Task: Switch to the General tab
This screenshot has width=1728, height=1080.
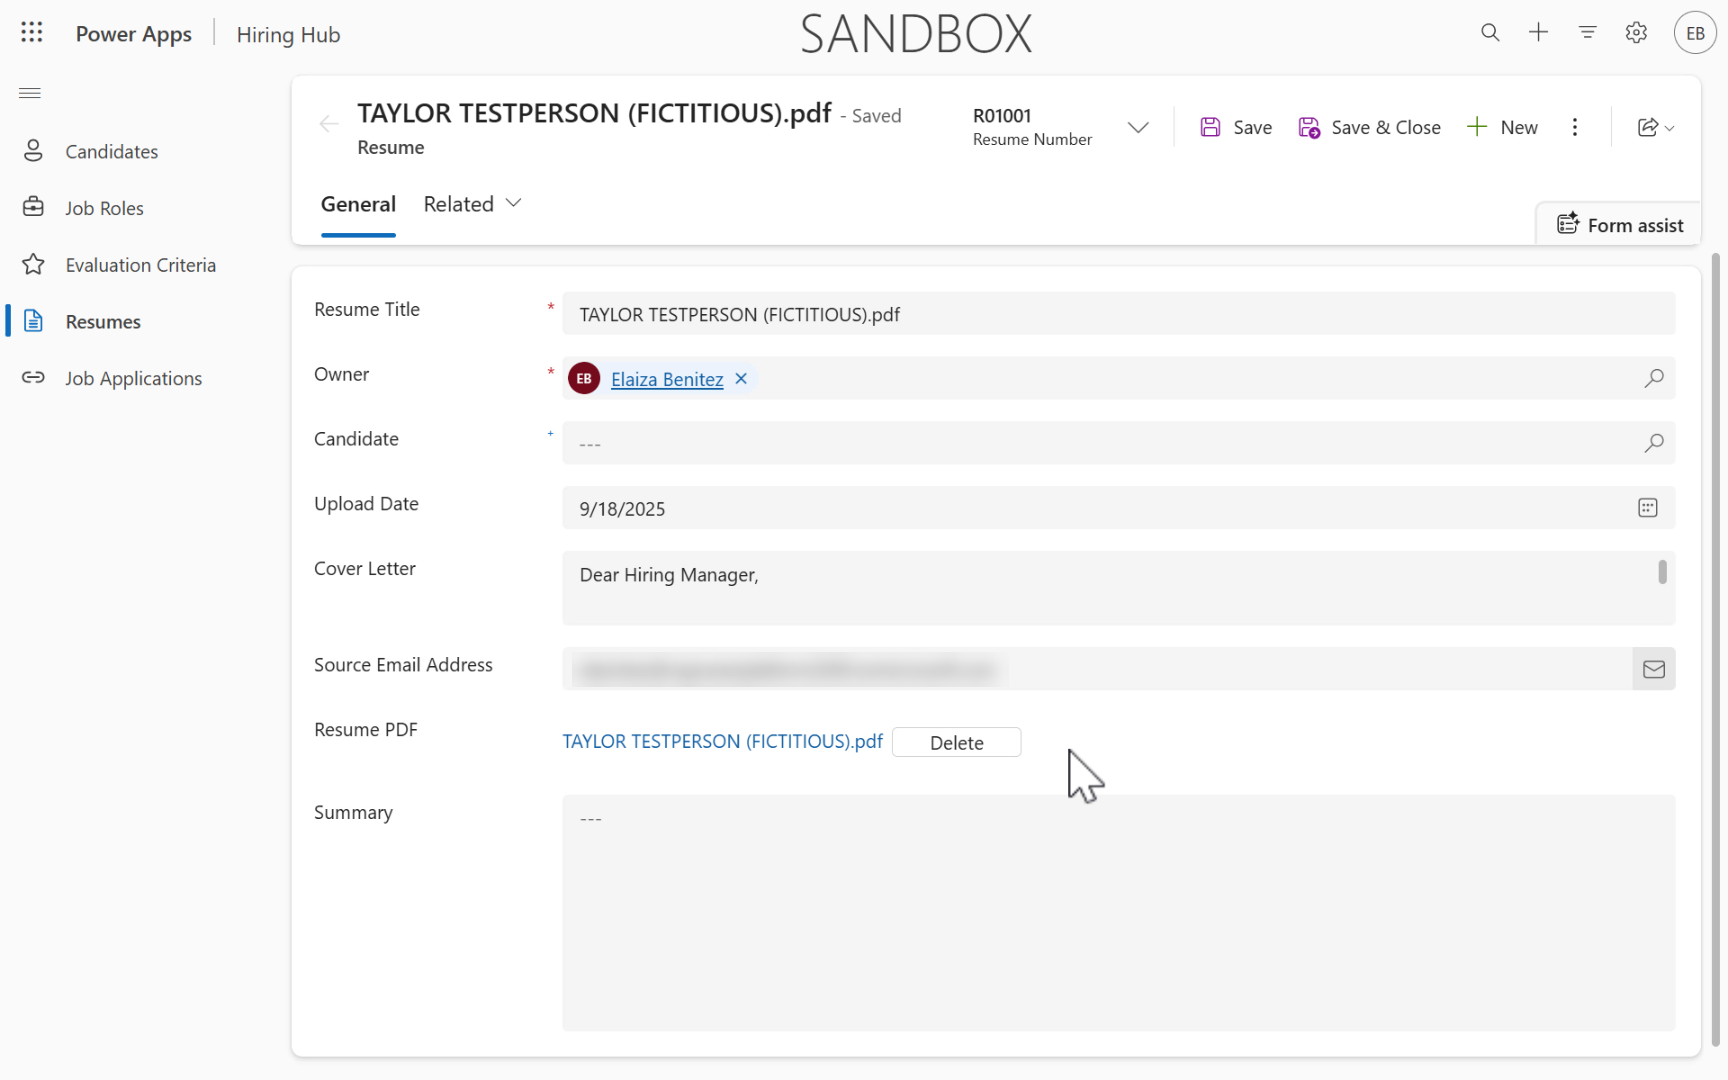Action: [358, 204]
